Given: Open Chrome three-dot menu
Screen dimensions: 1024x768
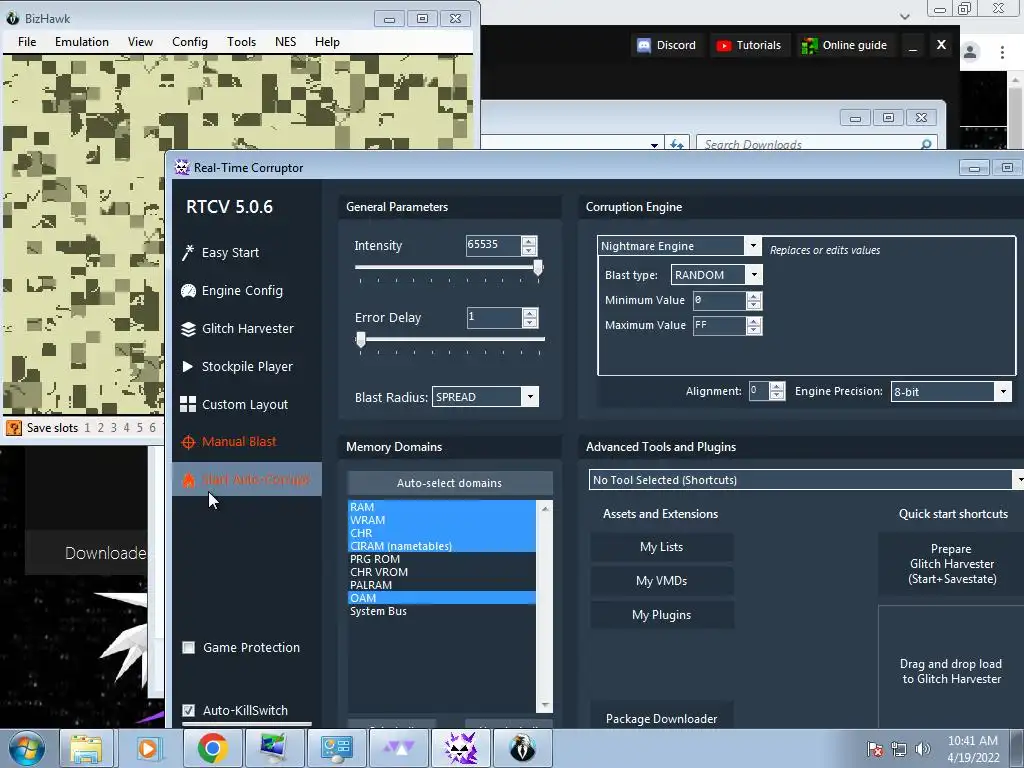Looking at the screenshot, I should (x=1002, y=52).
